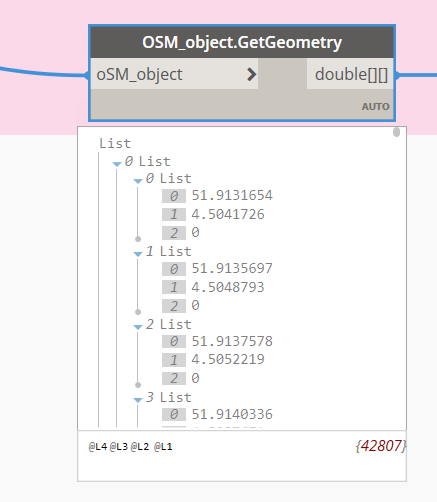Click the {42807} item count

[381, 446]
